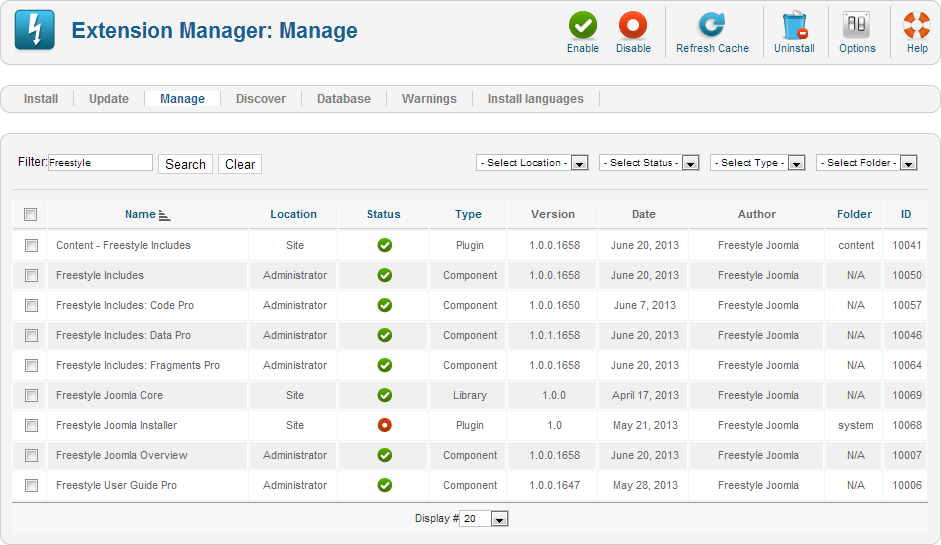941x545 pixels.
Task: Click the Search button
Action: (185, 164)
